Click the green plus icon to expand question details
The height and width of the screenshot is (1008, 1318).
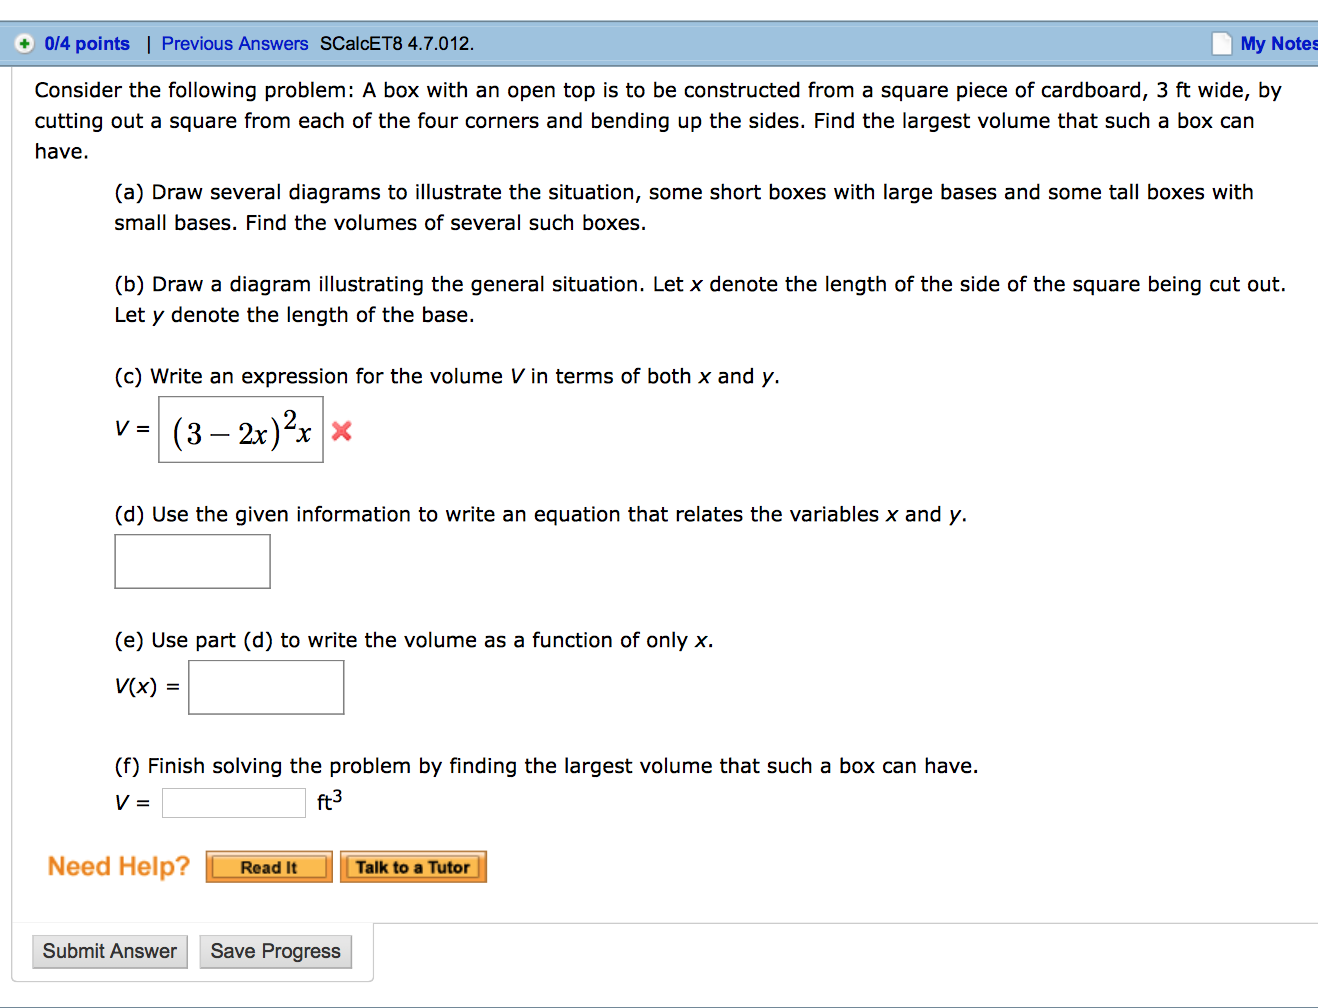22,43
